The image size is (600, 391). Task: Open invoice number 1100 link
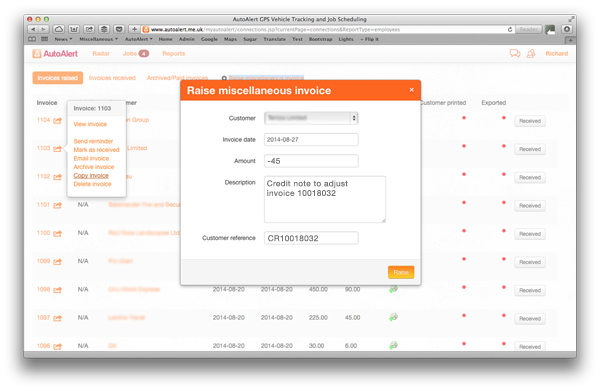coord(44,233)
